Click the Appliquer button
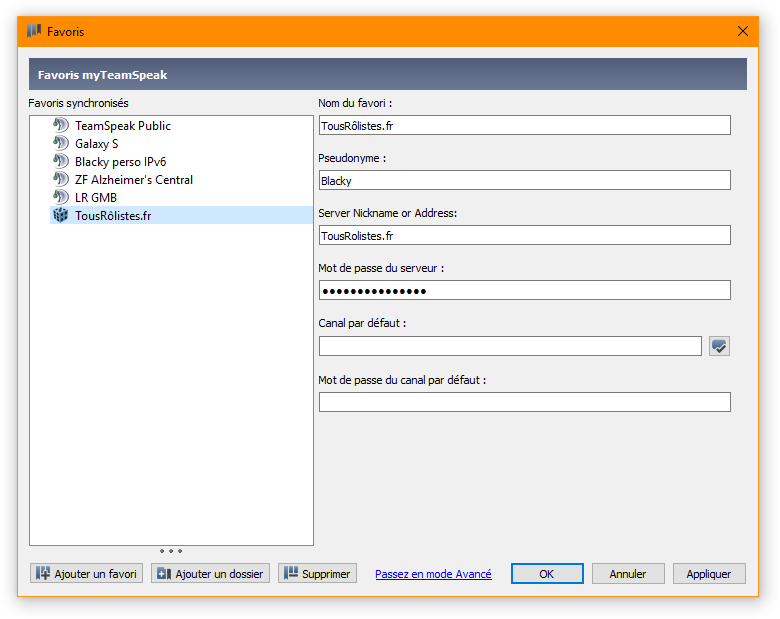Image resolution: width=780 pixels, height=619 pixels. [x=709, y=574]
